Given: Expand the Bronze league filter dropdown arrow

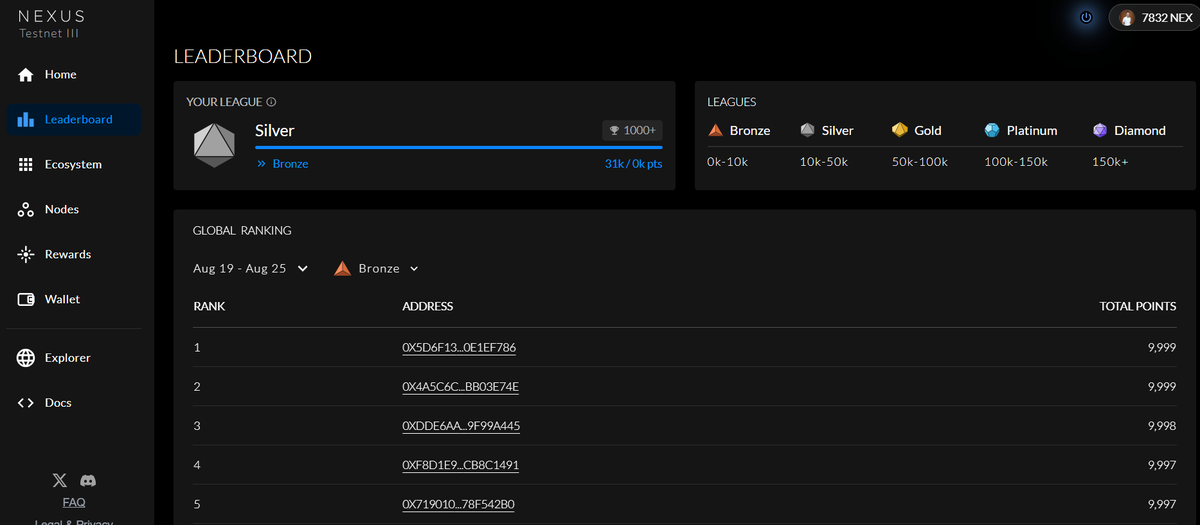Looking at the screenshot, I should [414, 269].
